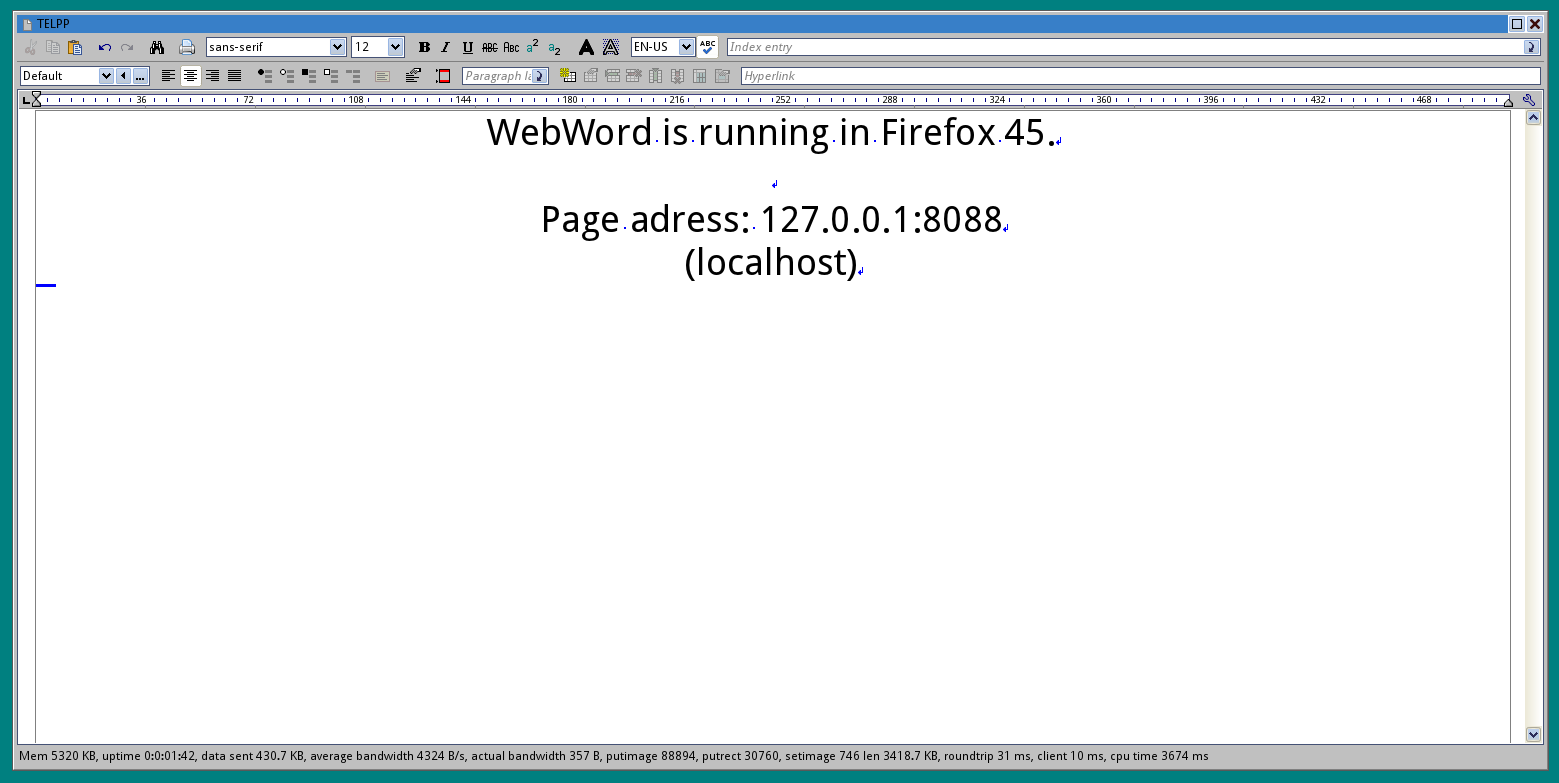
Task: Toggle underline formatting
Action: click(x=468, y=47)
